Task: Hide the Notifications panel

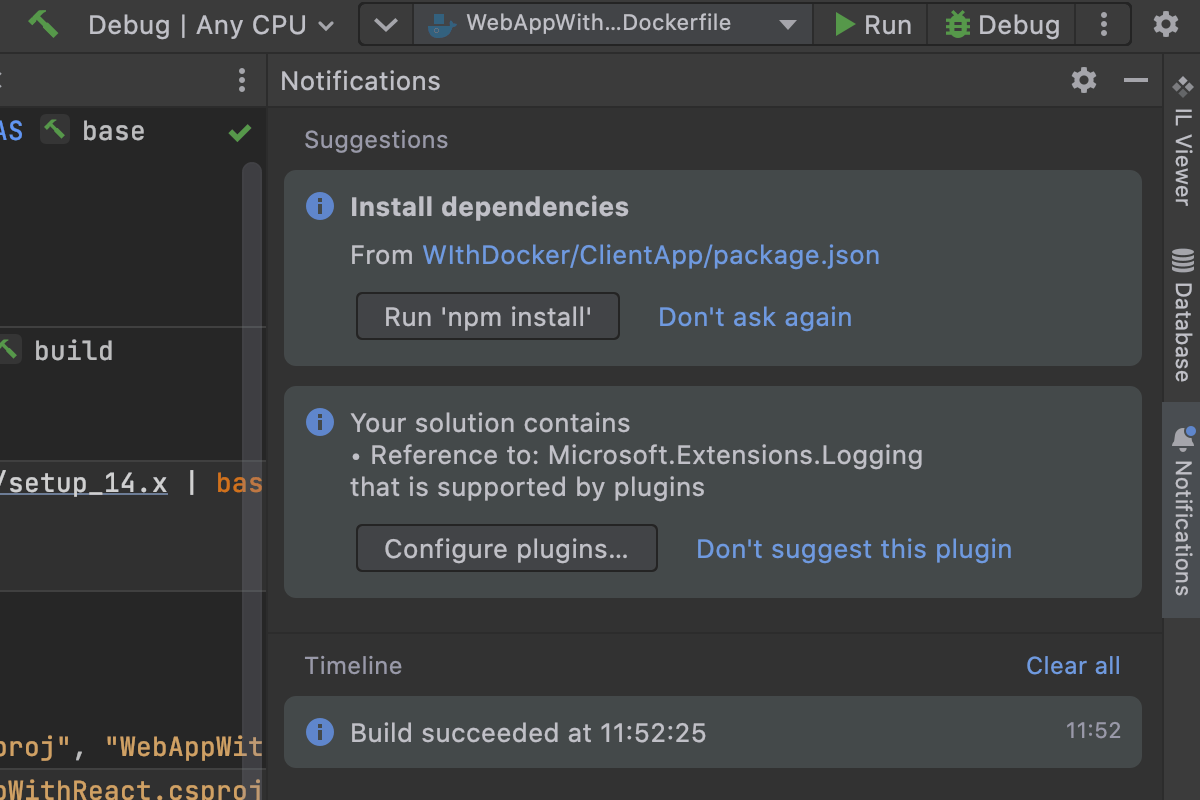Action: pos(1135,81)
